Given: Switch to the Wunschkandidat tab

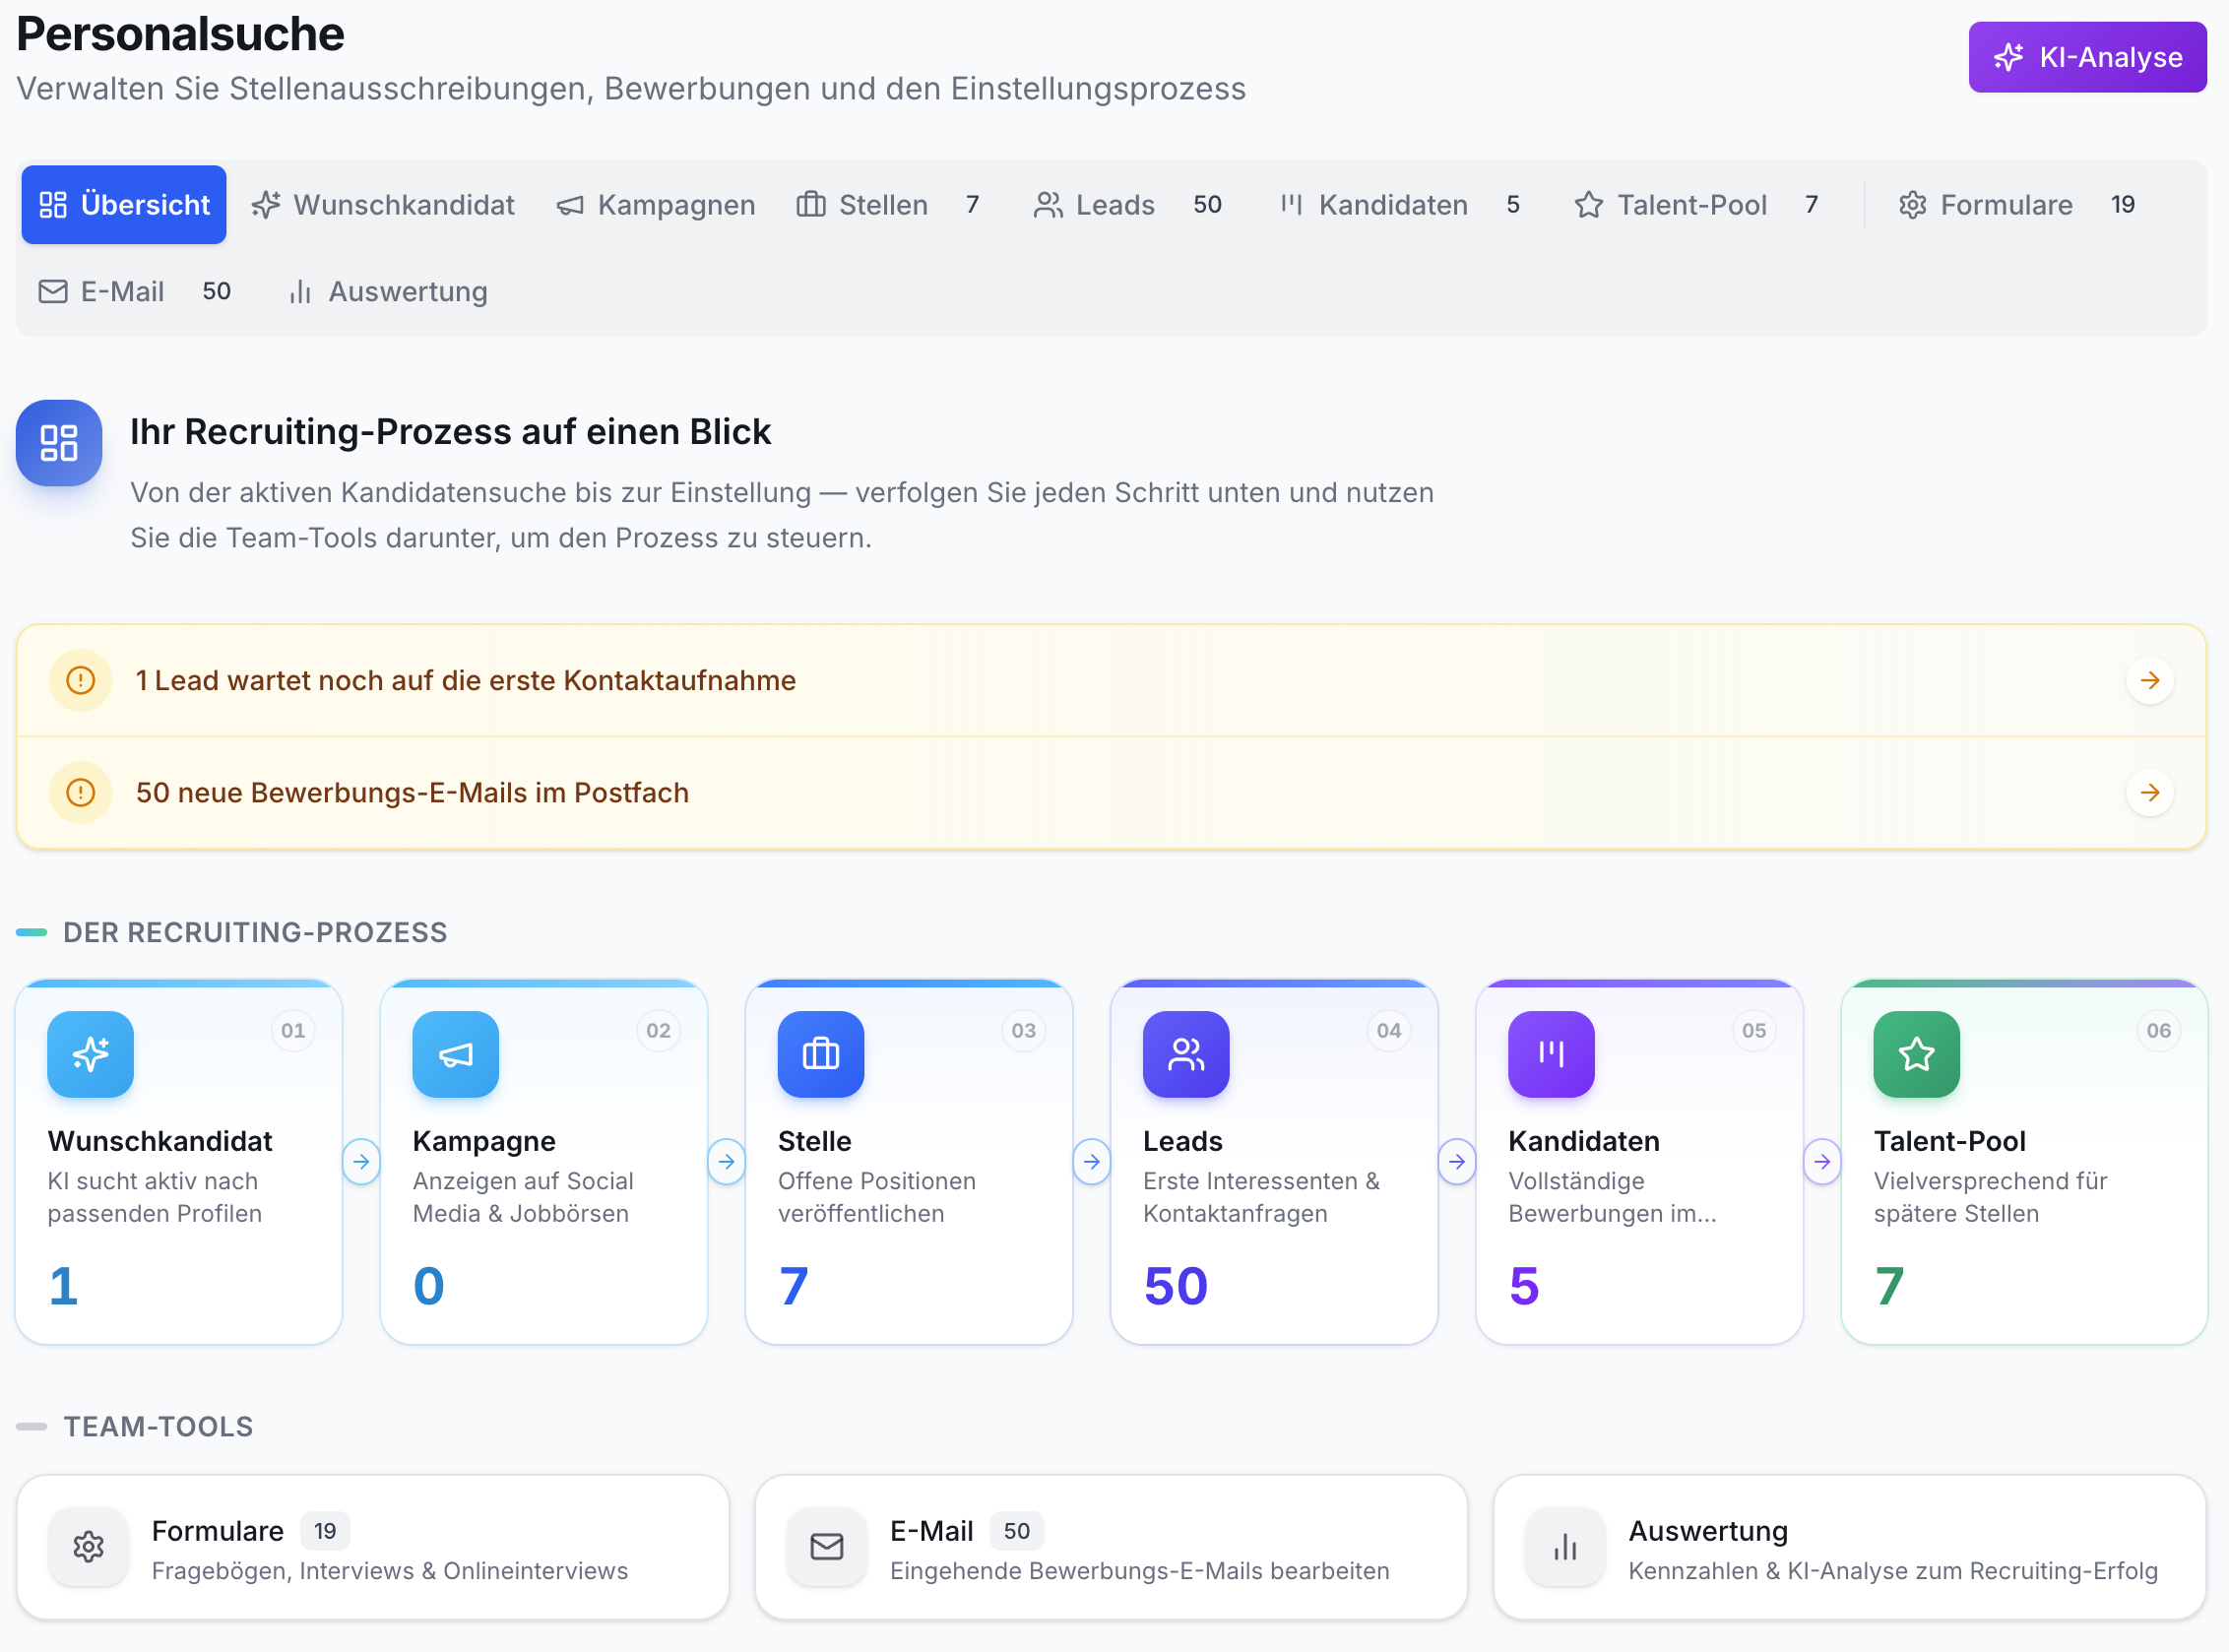Looking at the screenshot, I should point(383,204).
